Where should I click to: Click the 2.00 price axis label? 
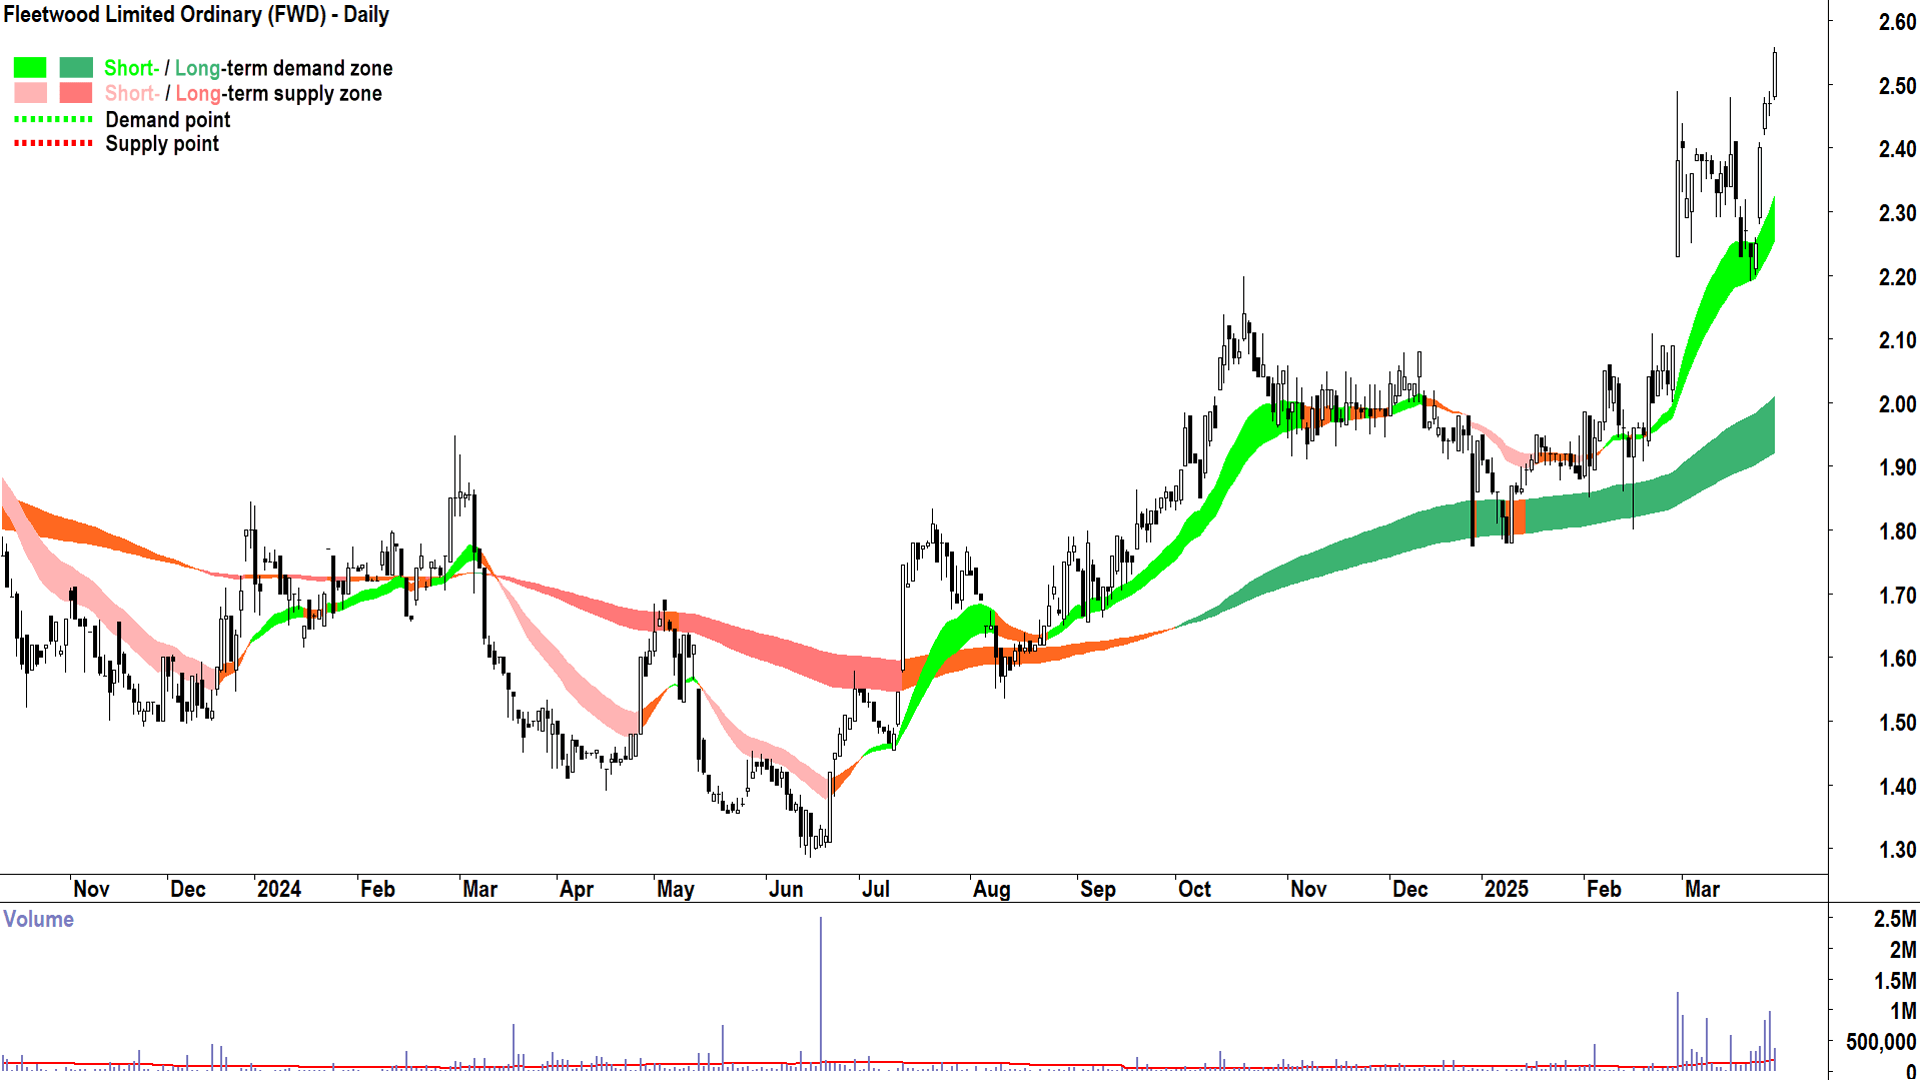pos(1897,404)
